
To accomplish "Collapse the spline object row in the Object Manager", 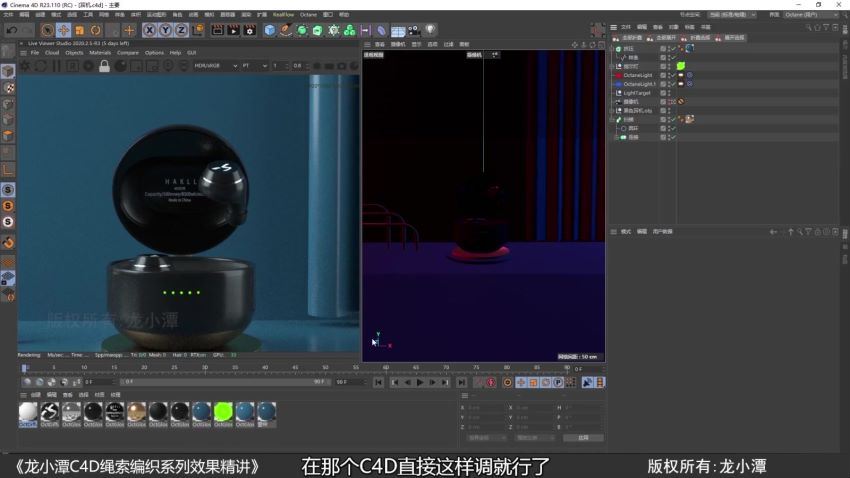I will tap(613, 119).
